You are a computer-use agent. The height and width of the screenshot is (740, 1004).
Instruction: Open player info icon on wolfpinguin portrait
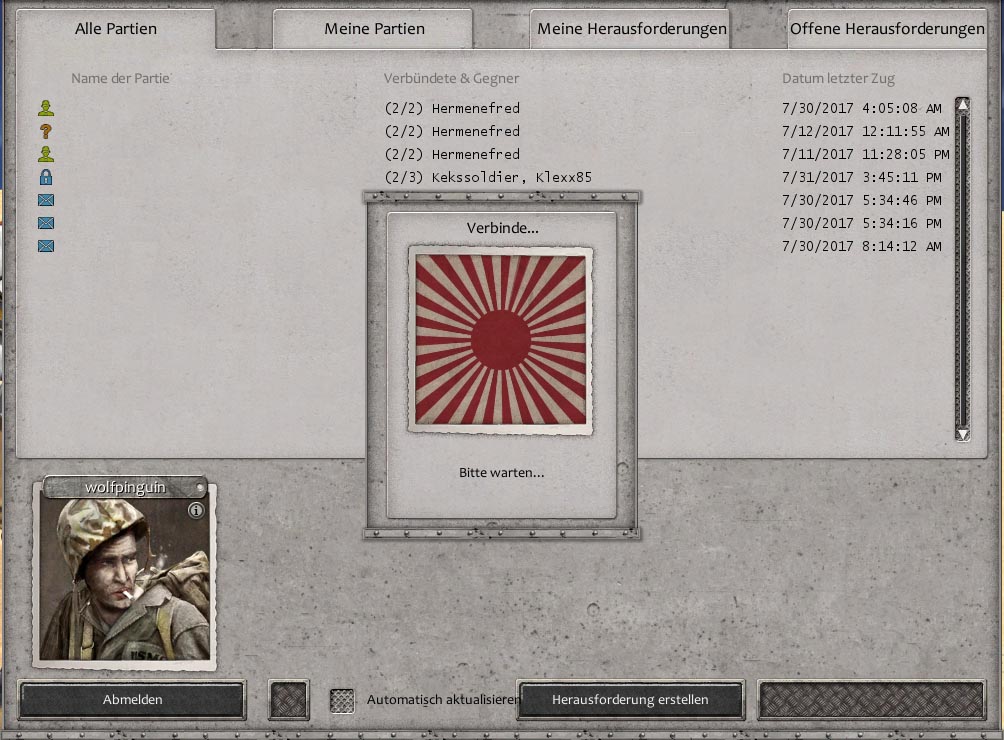coord(196,510)
